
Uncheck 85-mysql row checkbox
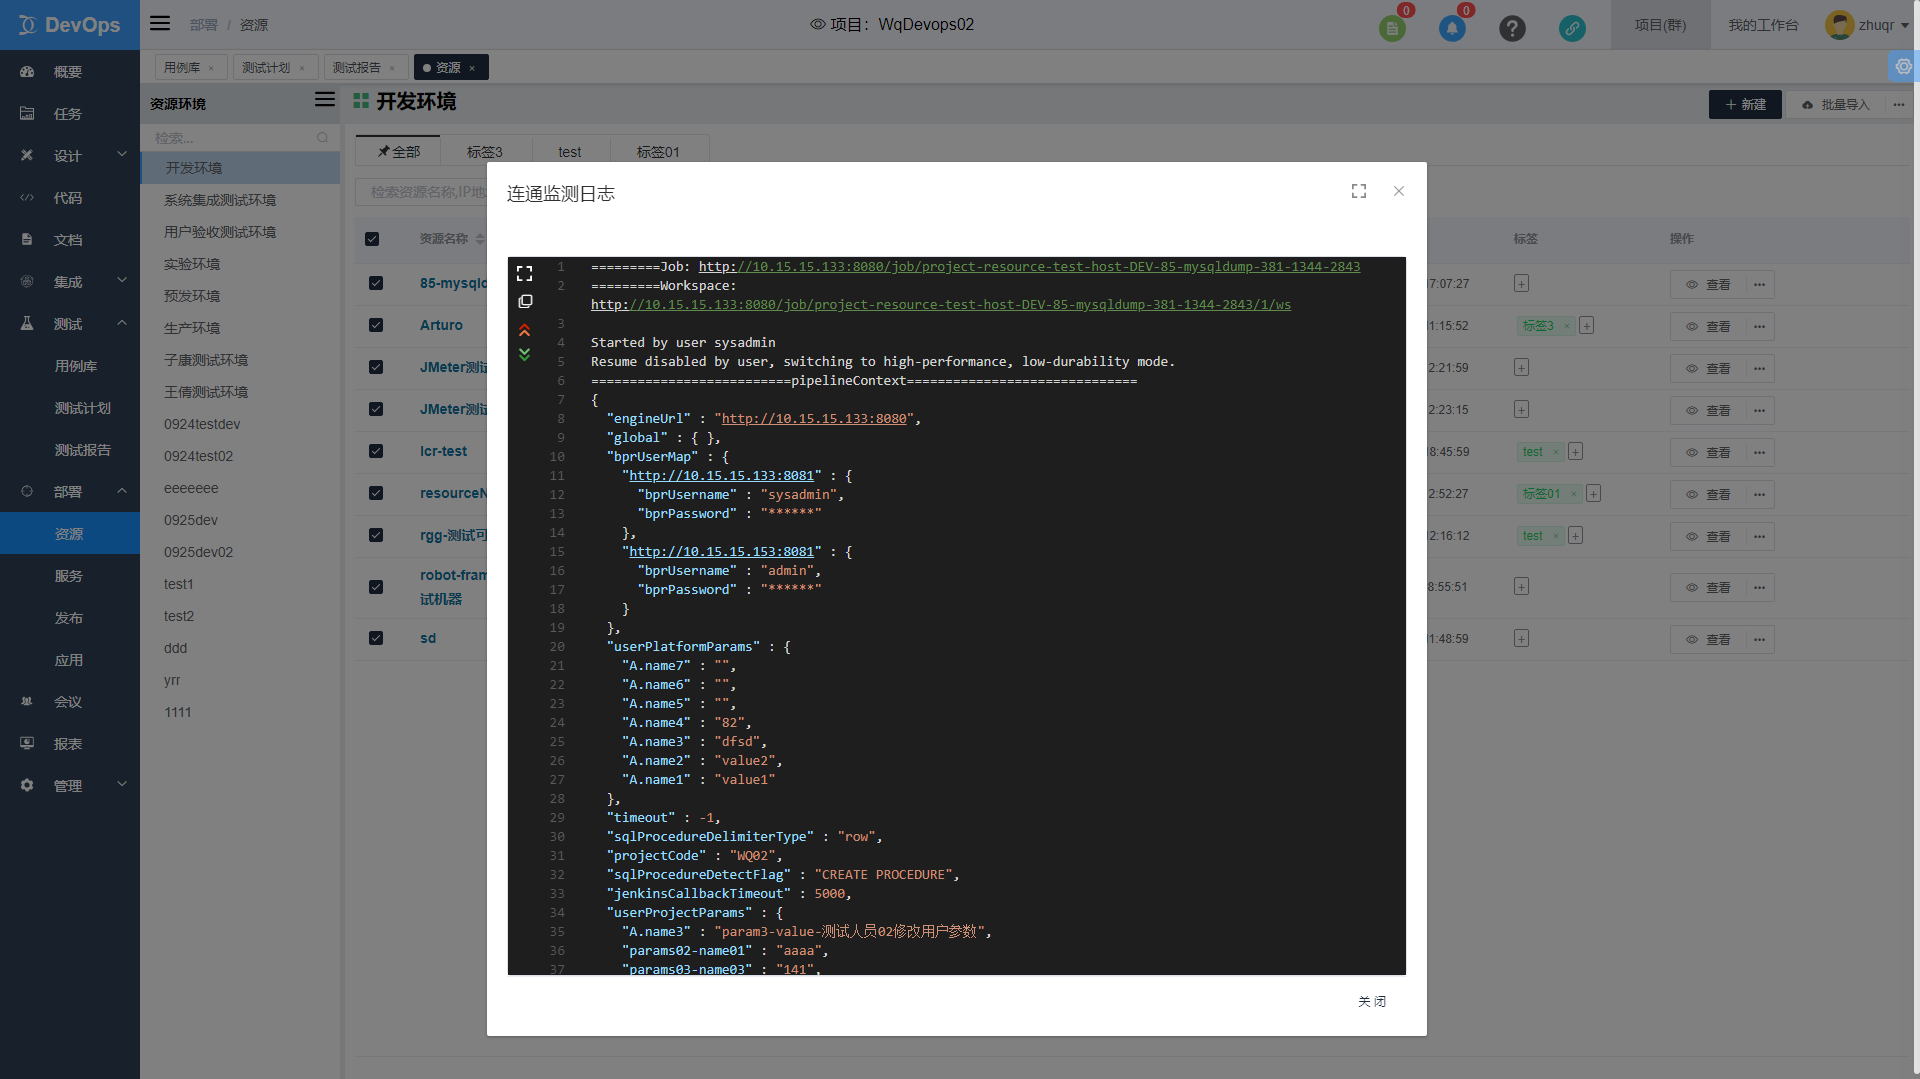click(x=376, y=283)
